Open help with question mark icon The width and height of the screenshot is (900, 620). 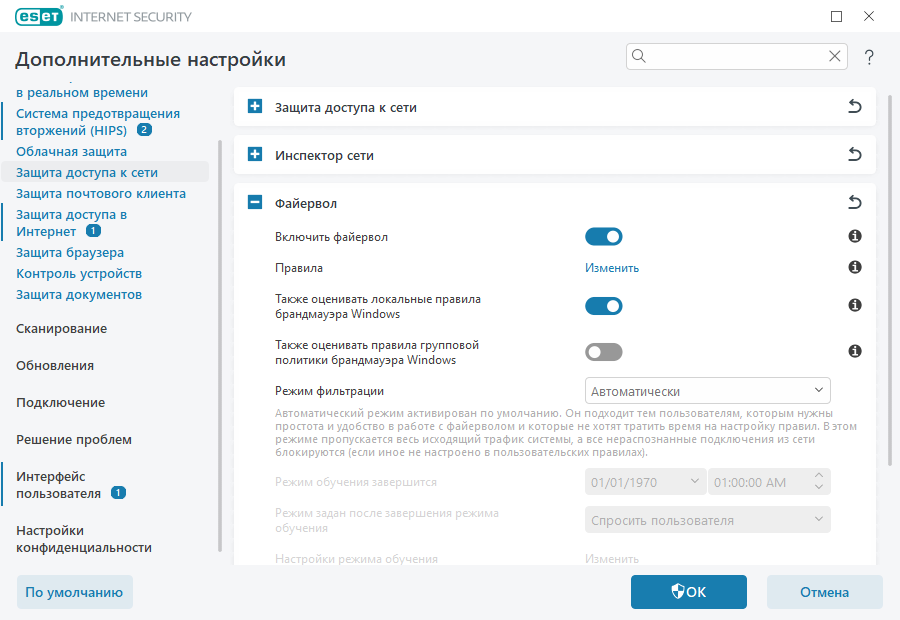869,57
